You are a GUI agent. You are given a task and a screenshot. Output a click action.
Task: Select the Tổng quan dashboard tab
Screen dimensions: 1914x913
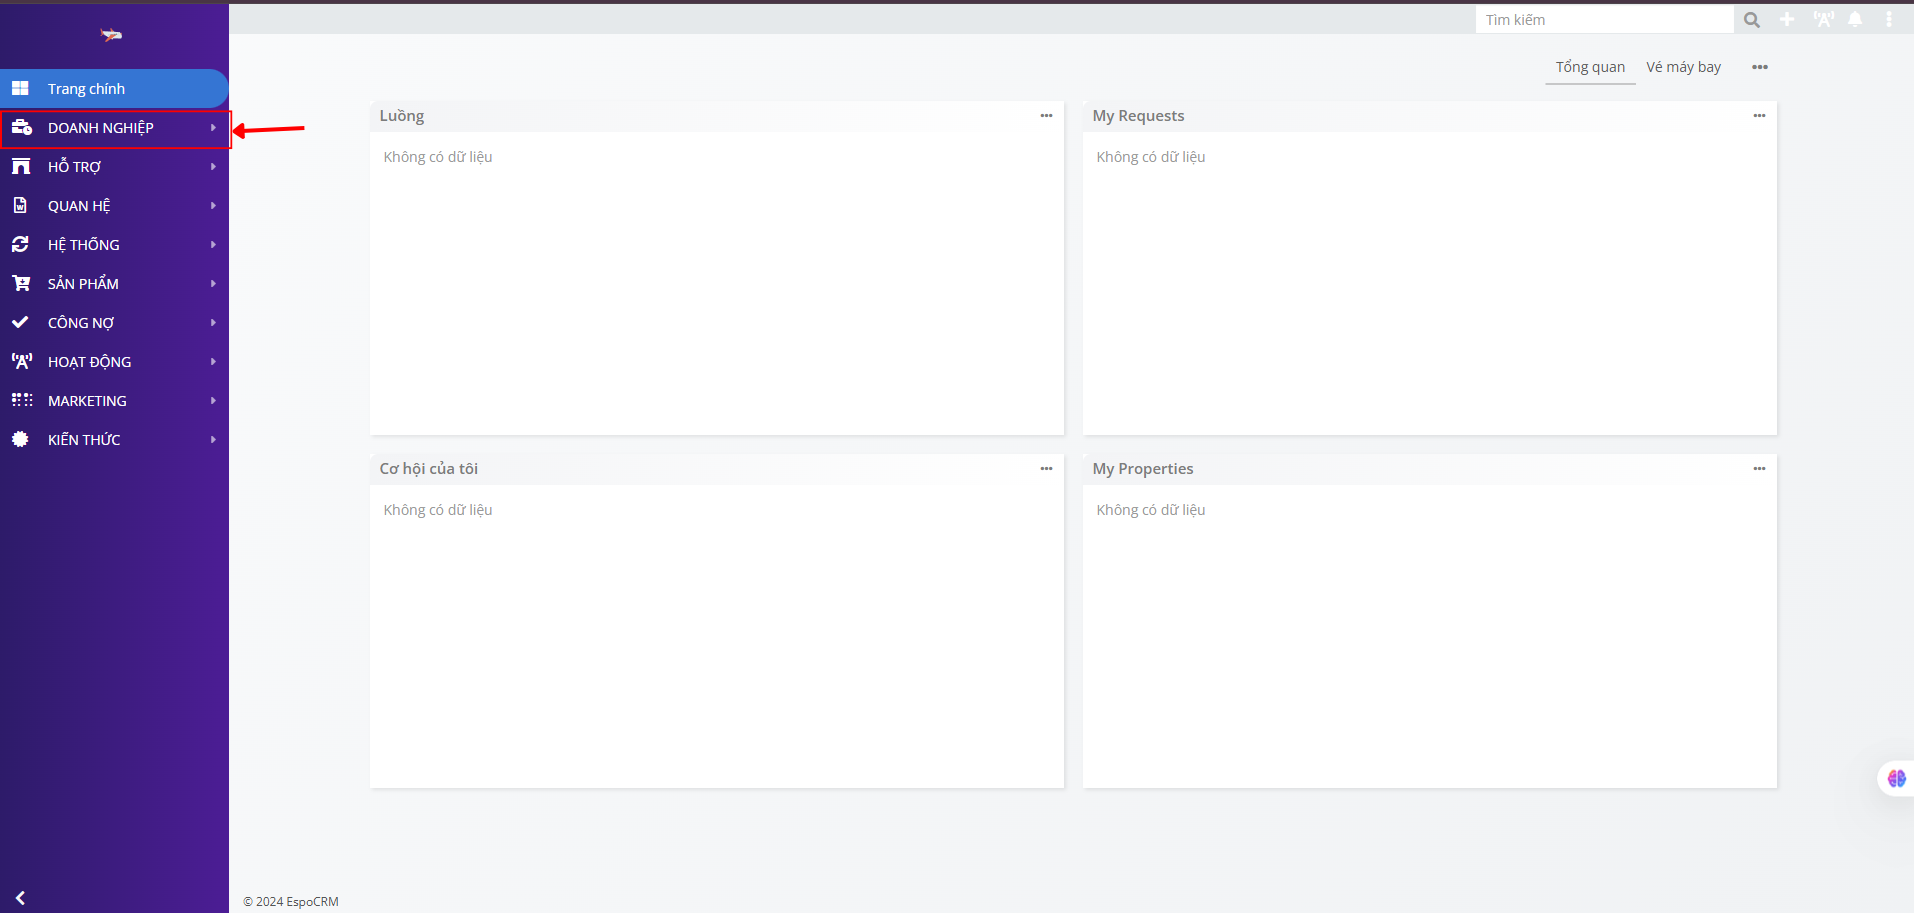click(1590, 67)
